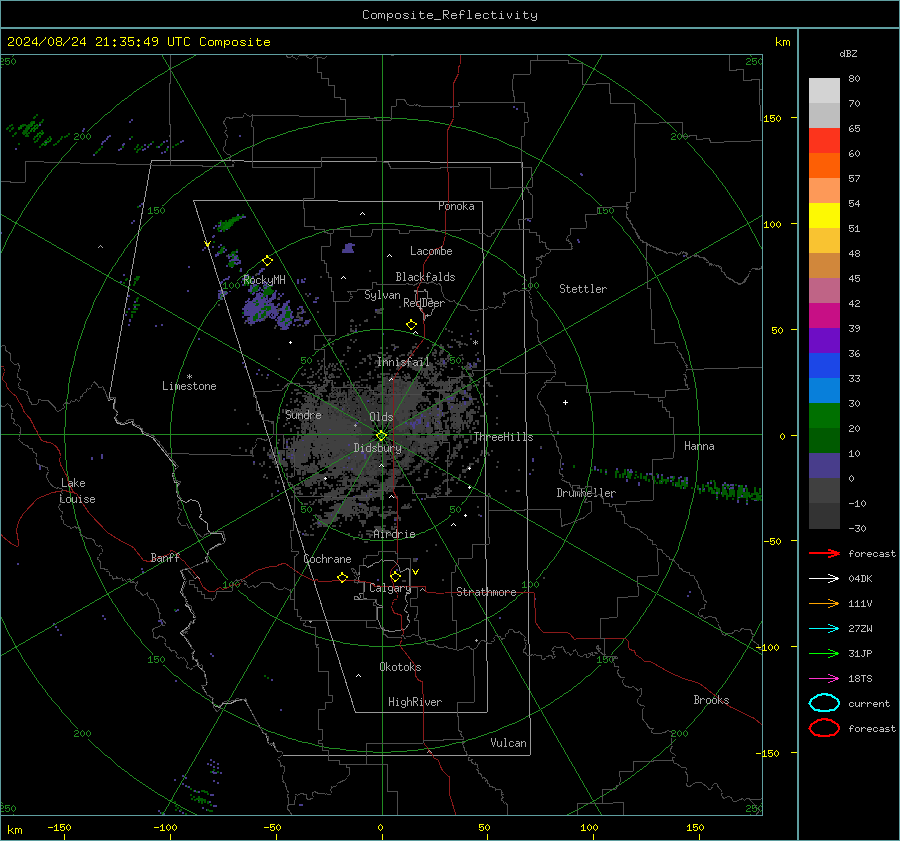900x841 pixels.
Task: Click the Airdrie city label
Action: point(394,534)
